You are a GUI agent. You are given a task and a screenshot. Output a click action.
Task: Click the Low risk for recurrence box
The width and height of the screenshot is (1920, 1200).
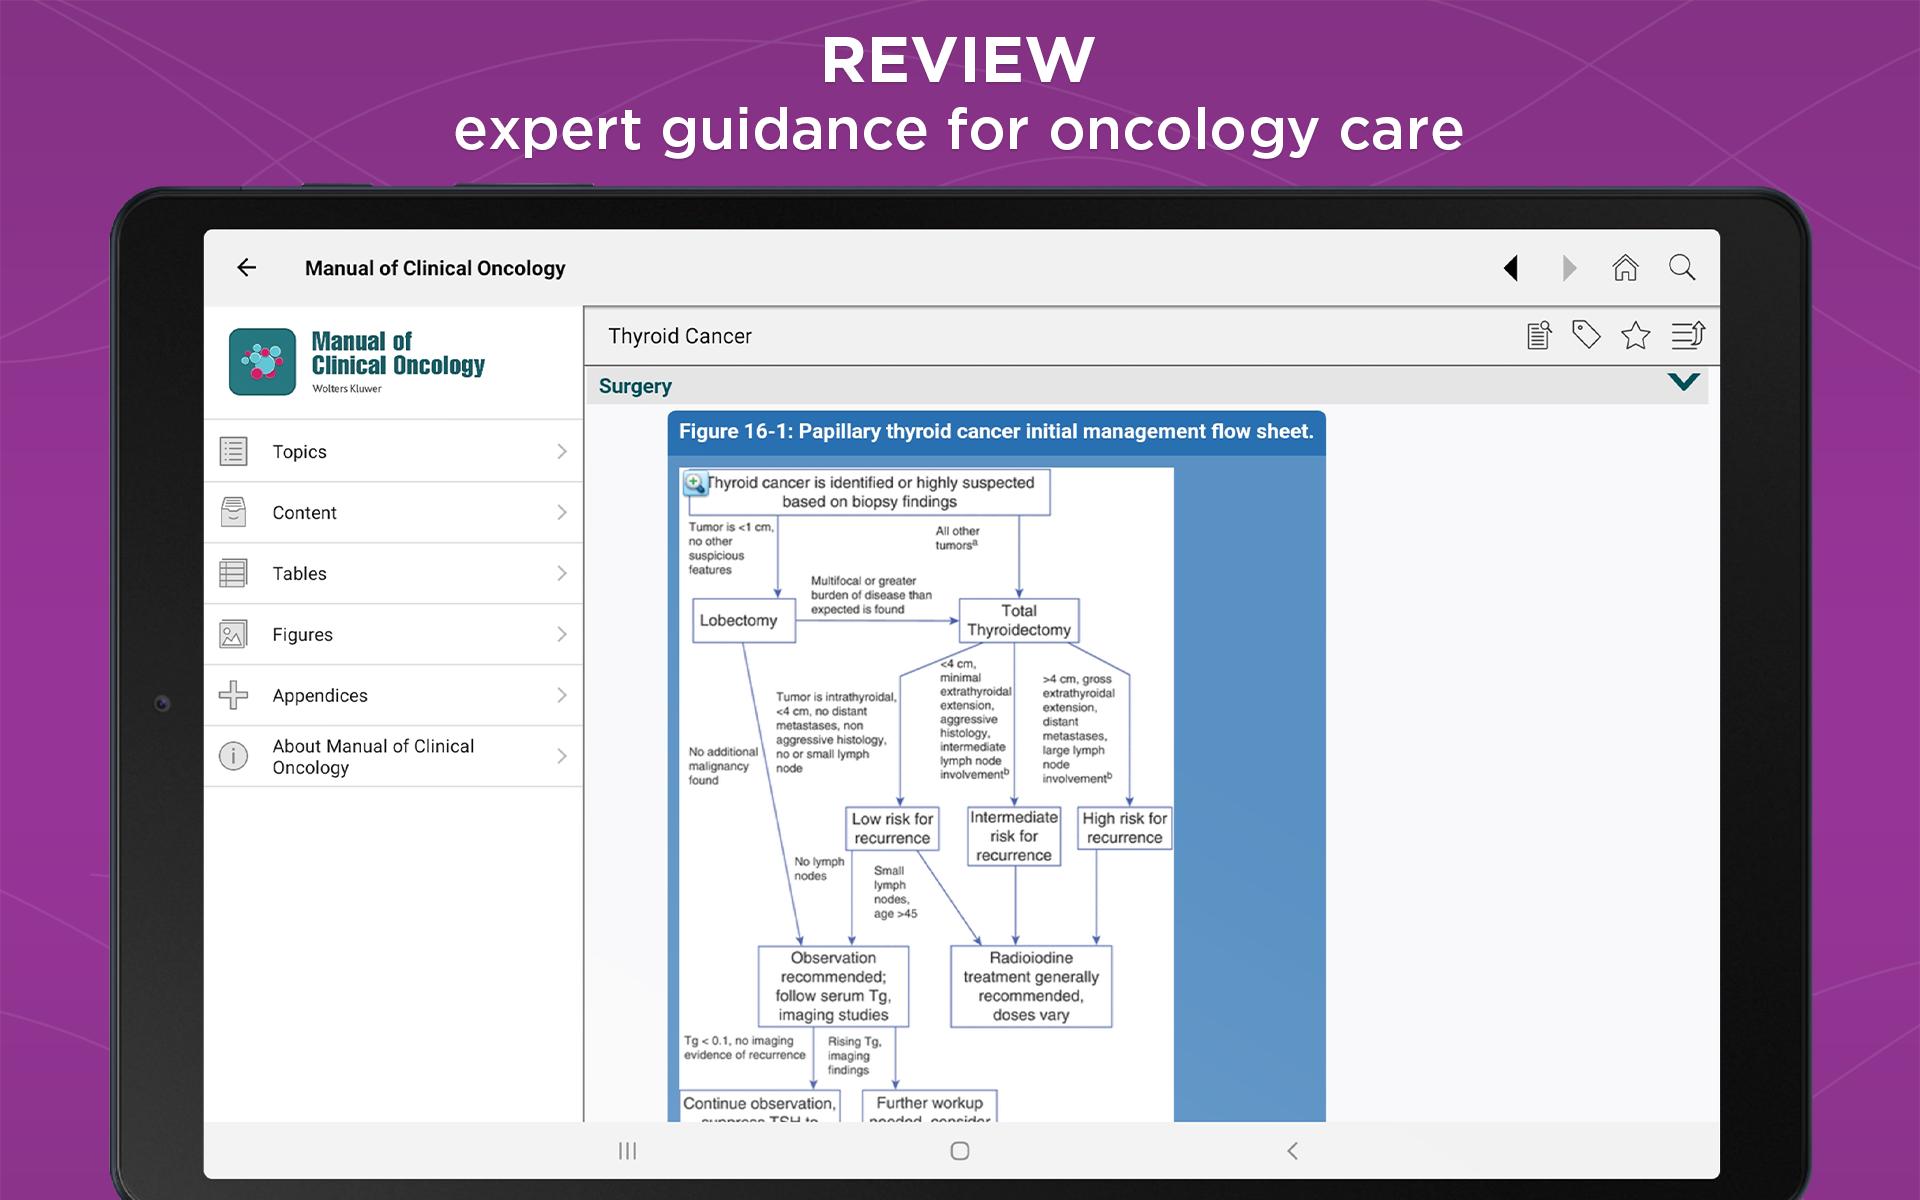point(892,829)
